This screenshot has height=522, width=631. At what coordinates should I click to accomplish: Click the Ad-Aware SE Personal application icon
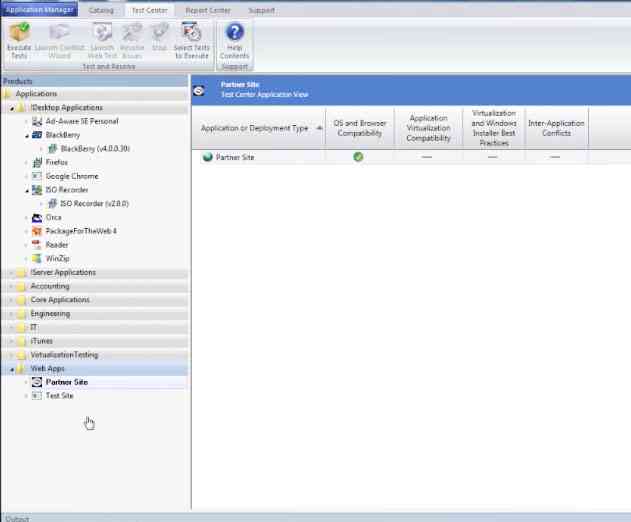(x=37, y=121)
